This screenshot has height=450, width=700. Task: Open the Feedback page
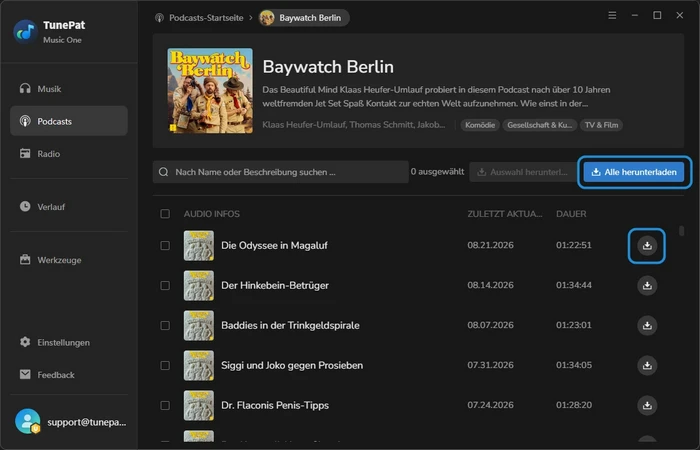tap(69, 375)
